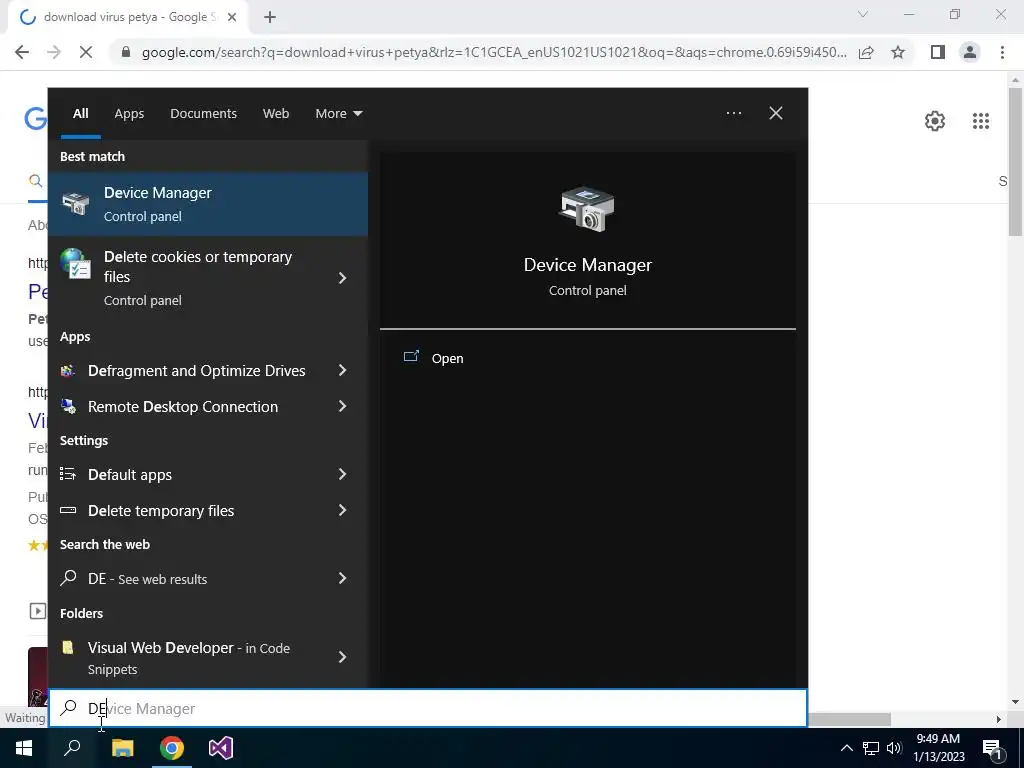Select the Web search filter tab
The width and height of the screenshot is (1024, 768).
pyautogui.click(x=276, y=113)
